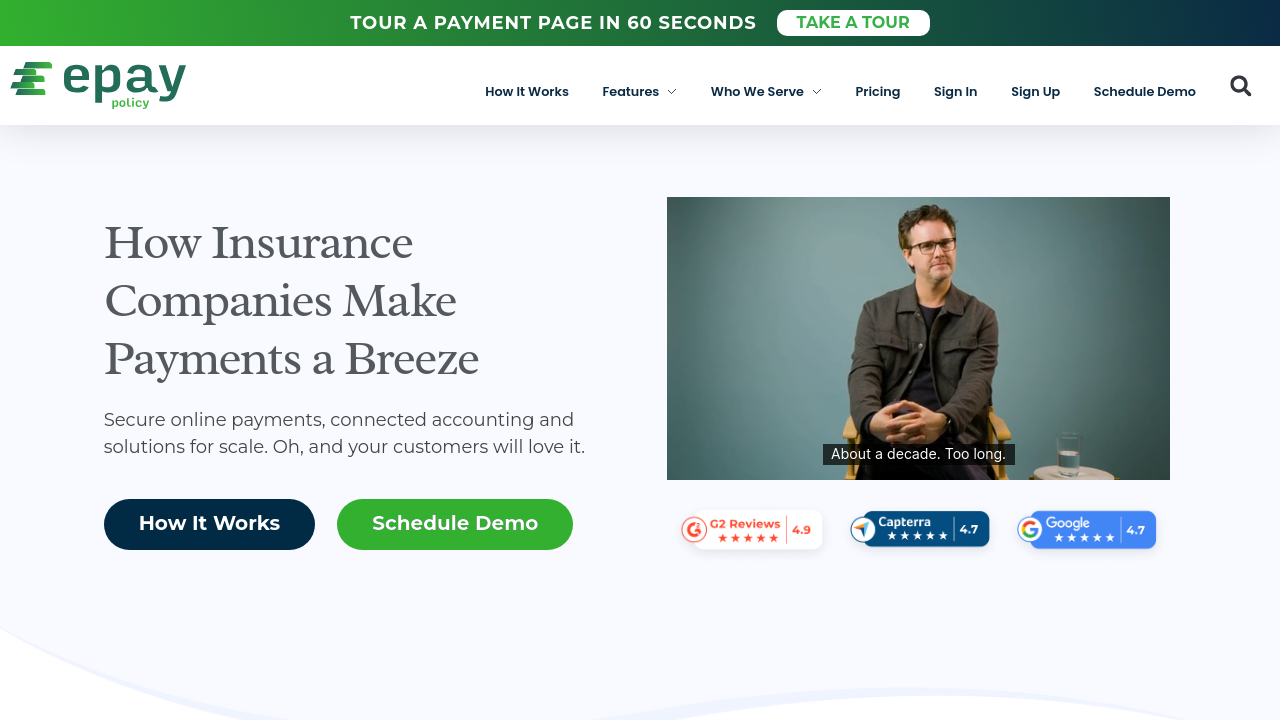Image resolution: width=1280 pixels, height=720 pixels.
Task: Click the dark How It Works button
Action: tap(209, 524)
